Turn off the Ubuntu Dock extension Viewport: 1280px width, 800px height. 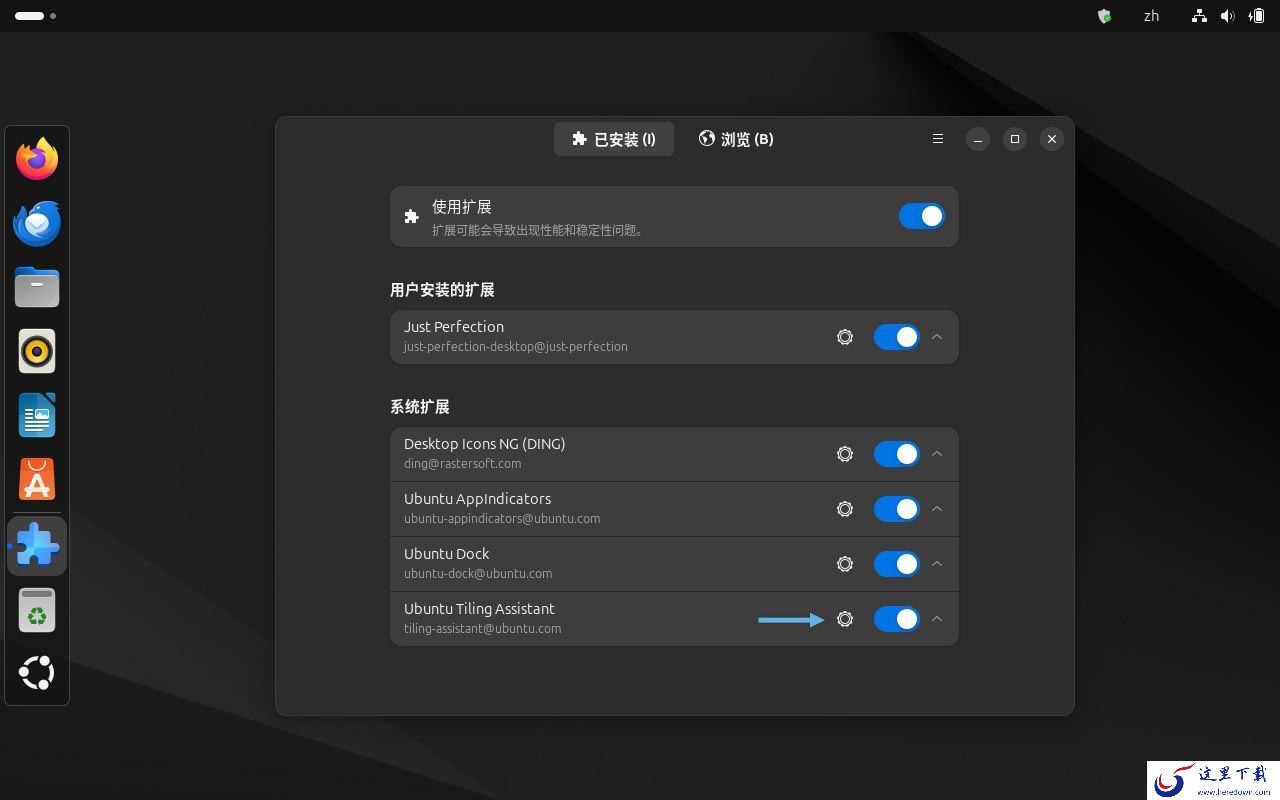[x=896, y=564]
